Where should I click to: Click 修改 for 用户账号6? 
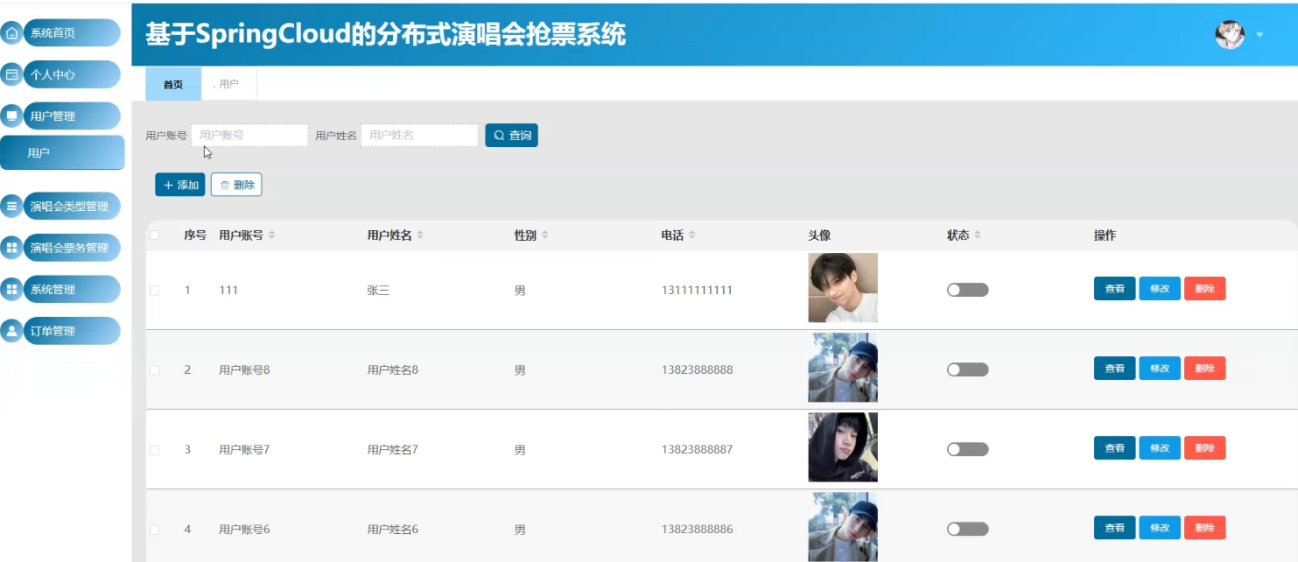pyautogui.click(x=1159, y=527)
